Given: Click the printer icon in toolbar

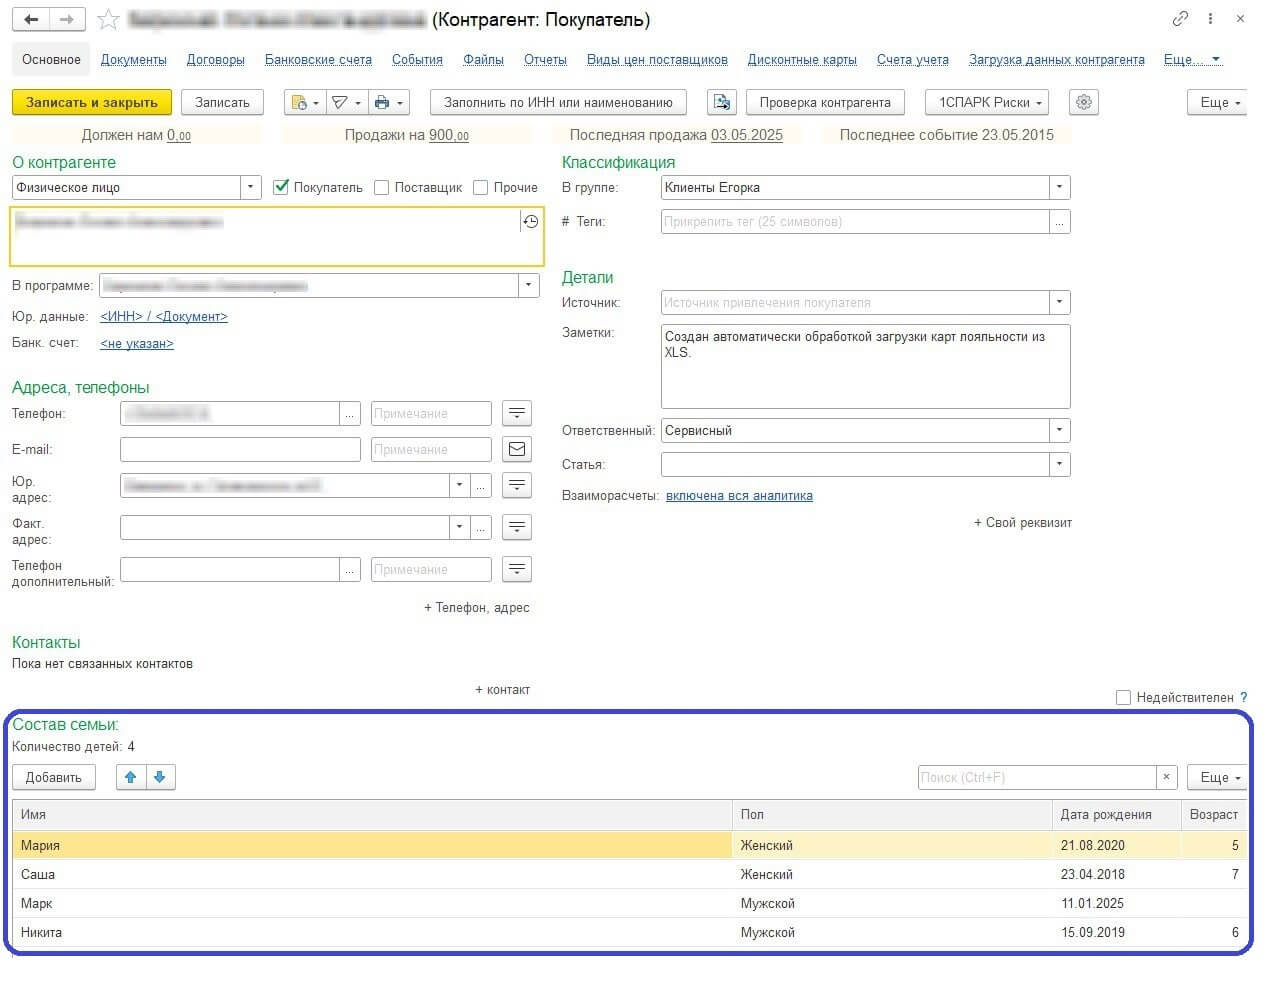Looking at the screenshot, I should pyautogui.click(x=381, y=102).
